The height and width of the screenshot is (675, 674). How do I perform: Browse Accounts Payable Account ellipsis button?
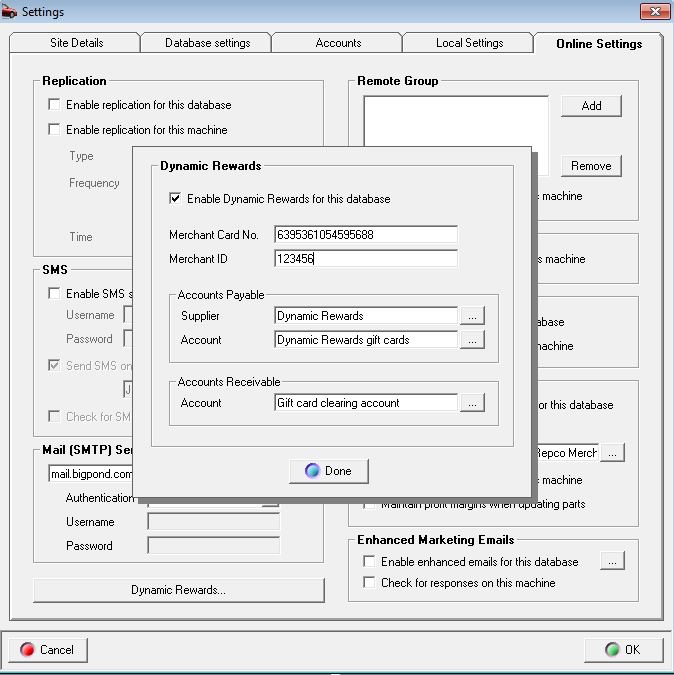pyautogui.click(x=472, y=340)
